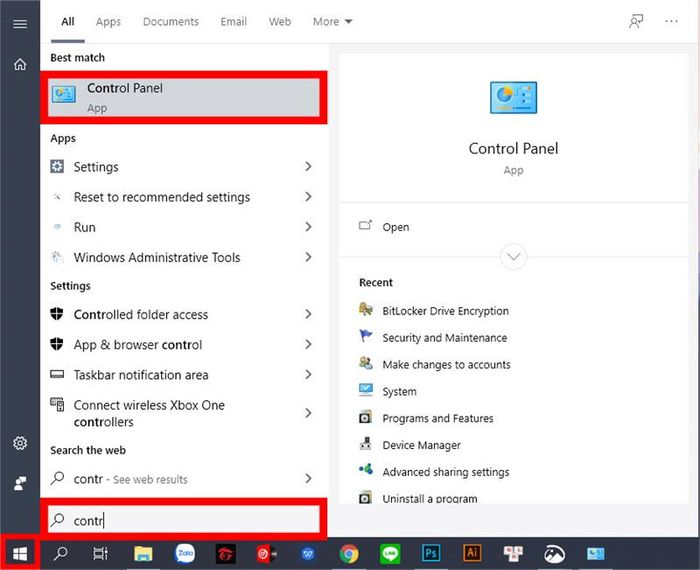Viewport: 700px width, 570px height.
Task: Open Zalo app from taskbar
Action: click(x=184, y=553)
